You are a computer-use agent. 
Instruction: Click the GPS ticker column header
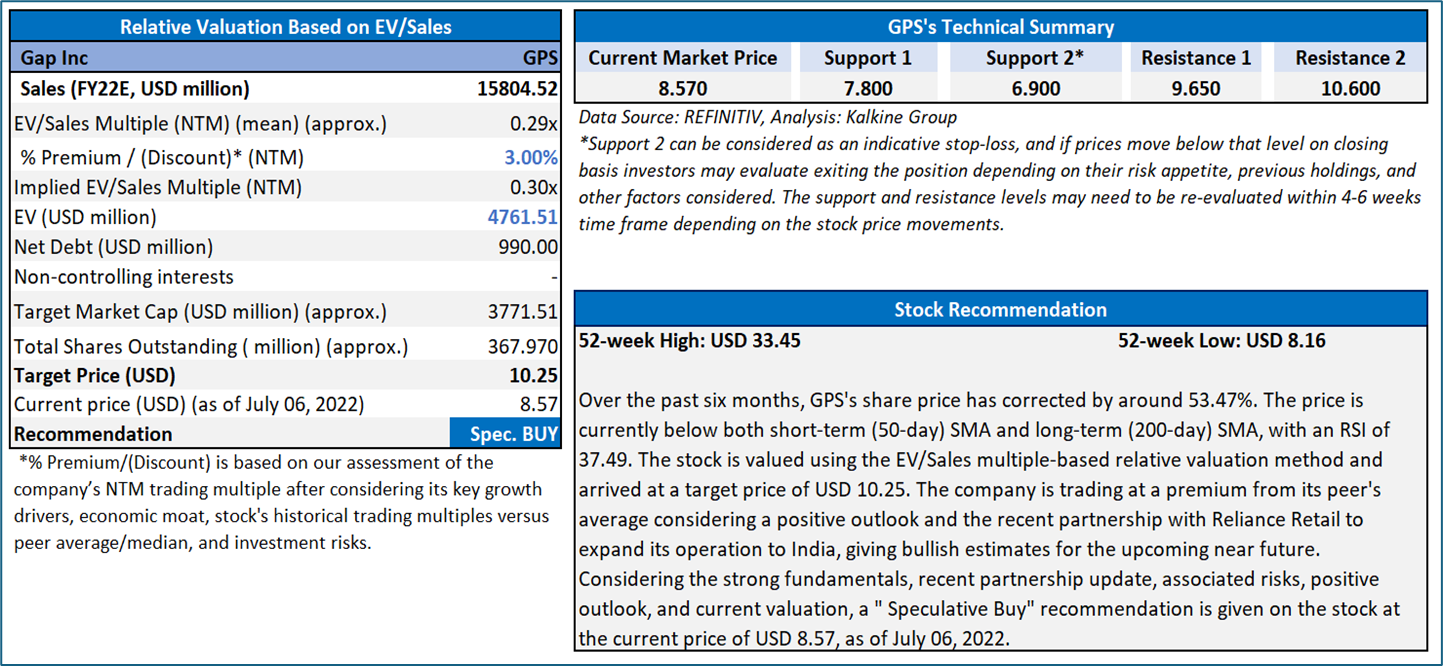pyautogui.click(x=540, y=57)
